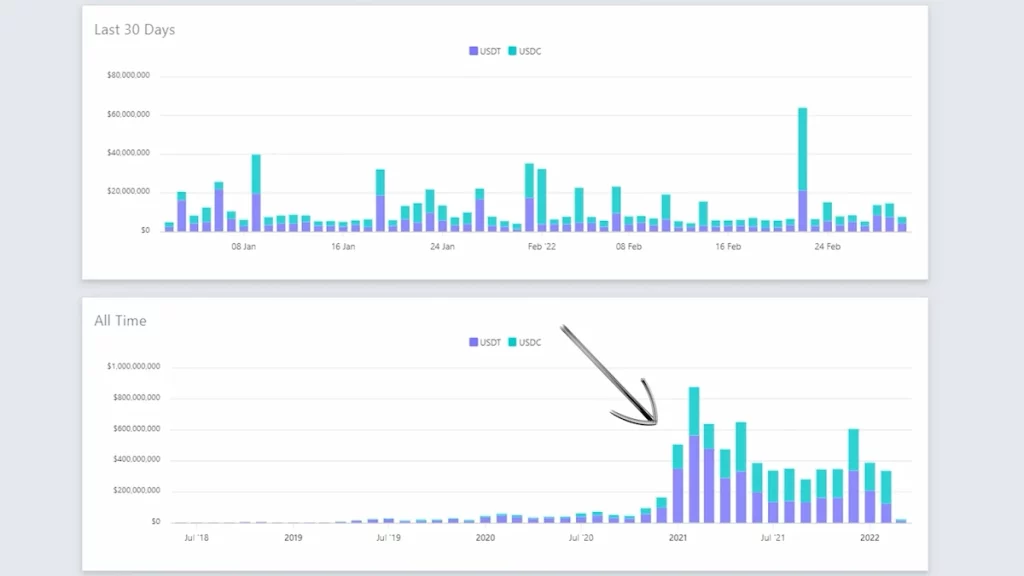Click the Feb '22 x-axis label
The width and height of the screenshot is (1024, 576).
541,246
